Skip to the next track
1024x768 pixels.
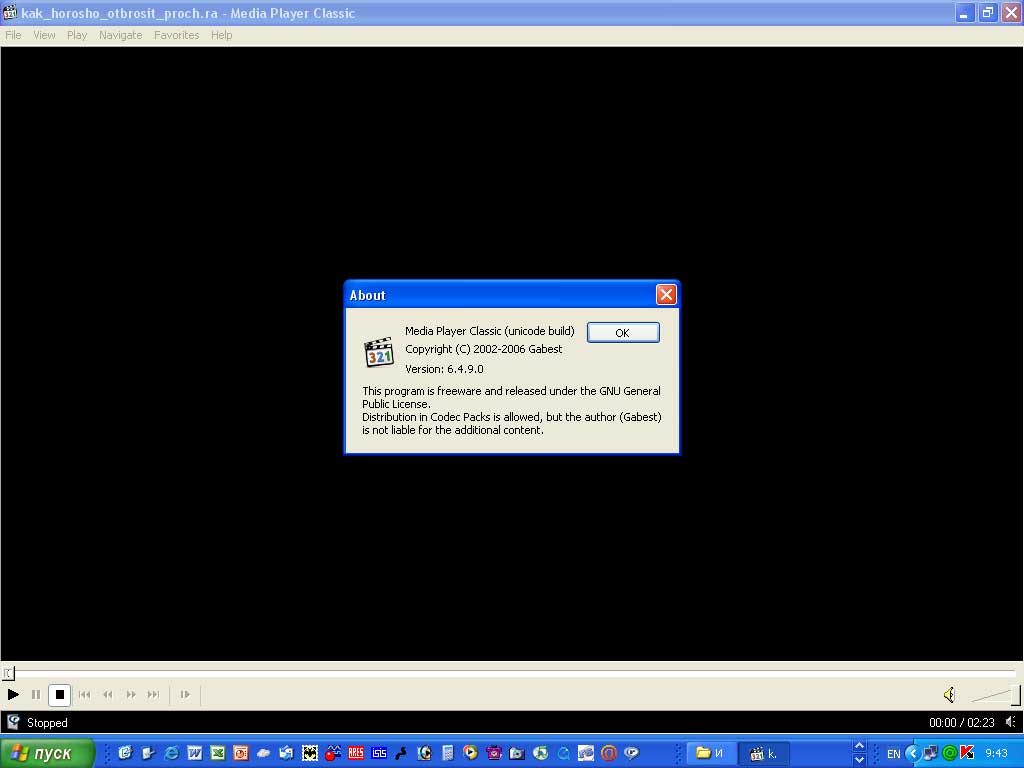(153, 694)
